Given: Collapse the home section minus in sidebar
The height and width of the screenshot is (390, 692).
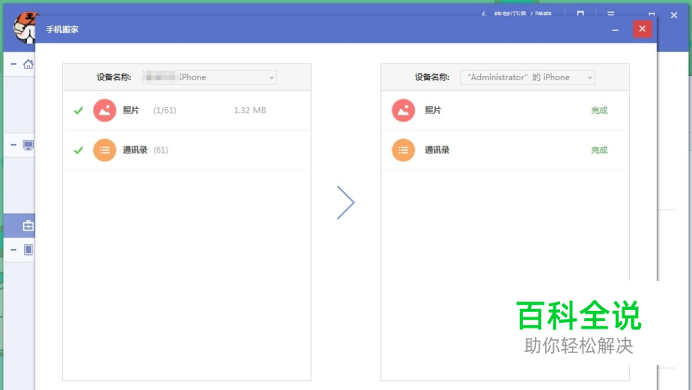Looking at the screenshot, I should 14,64.
